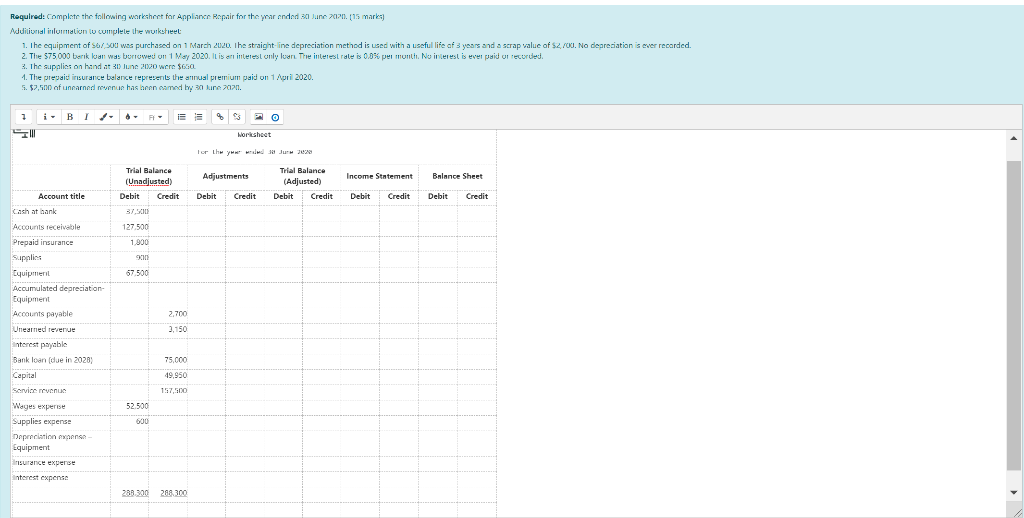Click the 3,150 unearned revenue credit cell
The width and height of the screenshot is (1024, 518).
click(x=168, y=329)
